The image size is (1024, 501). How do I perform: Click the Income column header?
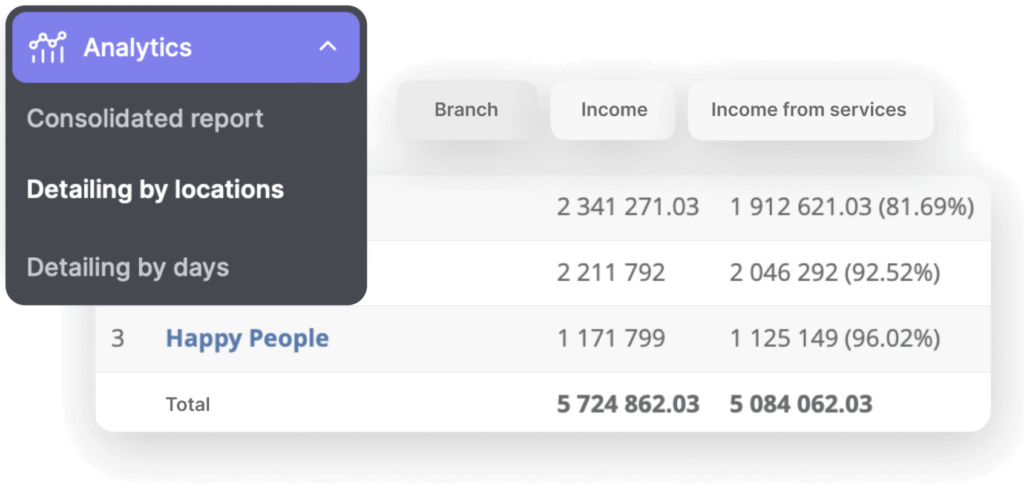click(614, 110)
